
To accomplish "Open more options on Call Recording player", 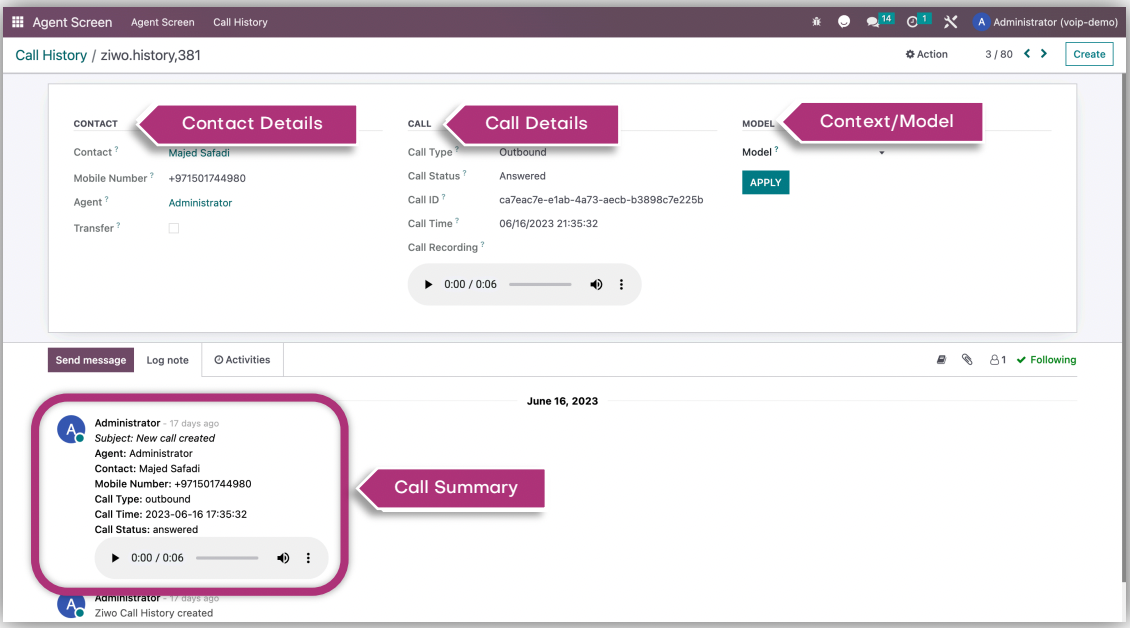I will pos(621,284).
